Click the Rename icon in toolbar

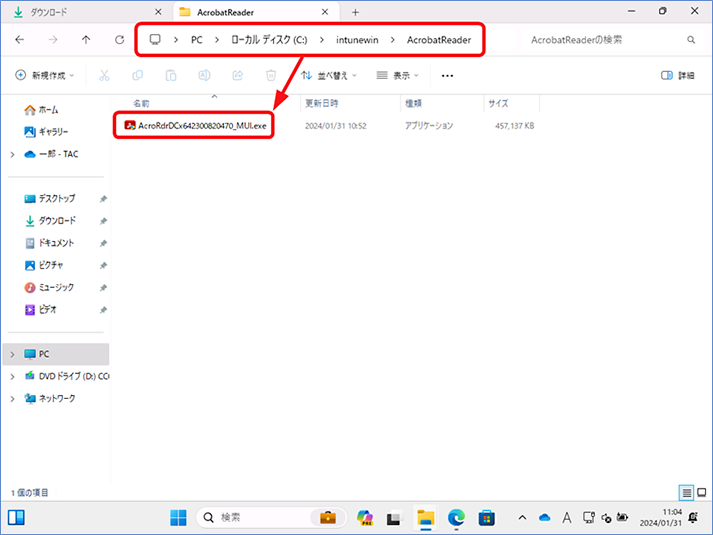click(204, 75)
